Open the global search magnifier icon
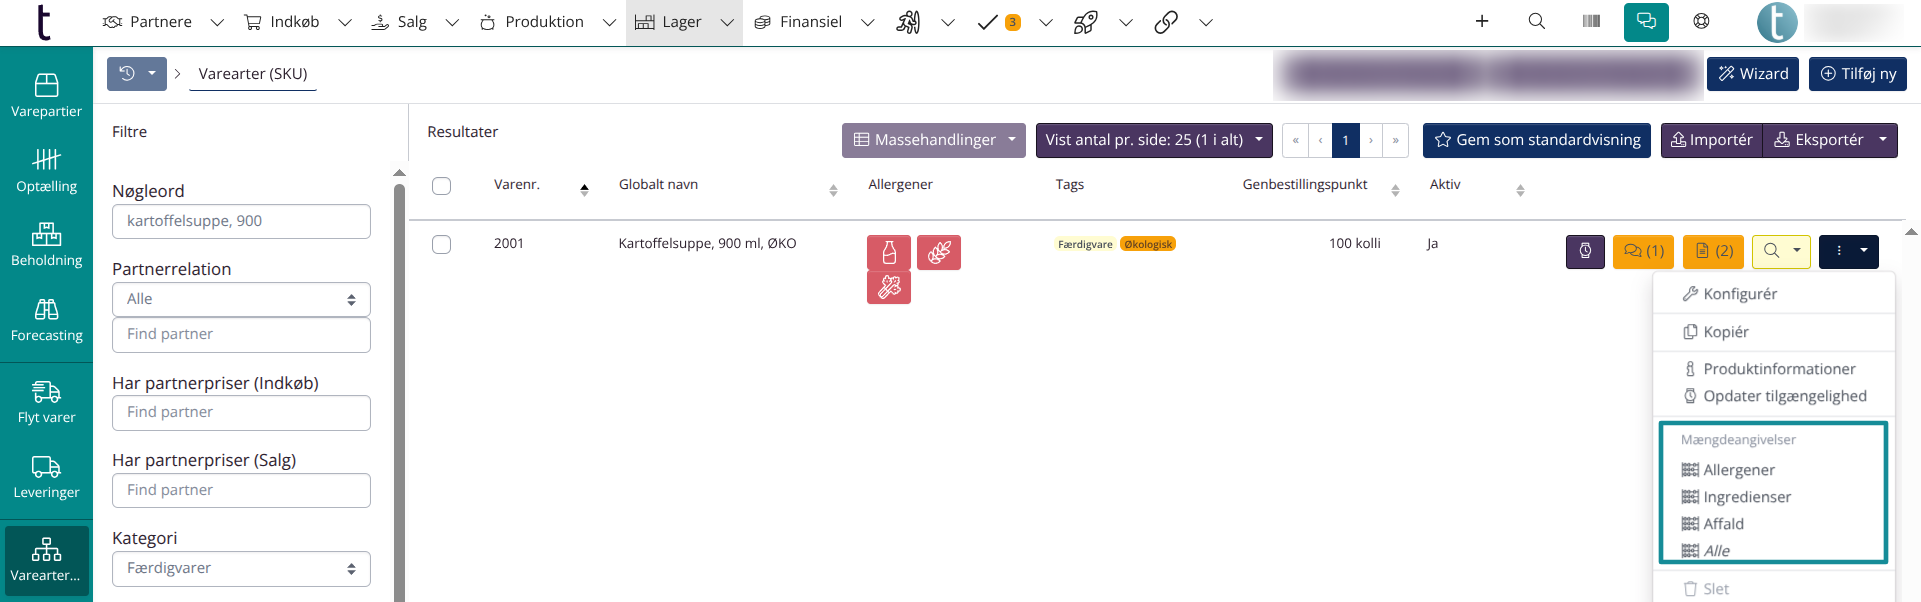 [1537, 22]
